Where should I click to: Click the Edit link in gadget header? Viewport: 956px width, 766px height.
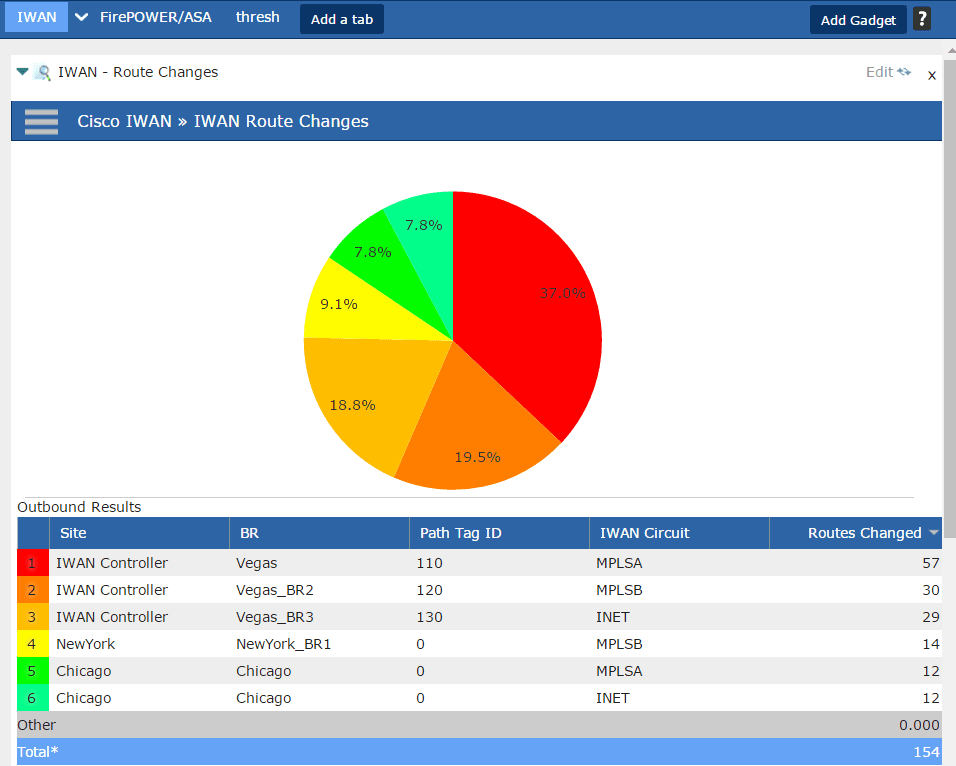click(x=879, y=72)
